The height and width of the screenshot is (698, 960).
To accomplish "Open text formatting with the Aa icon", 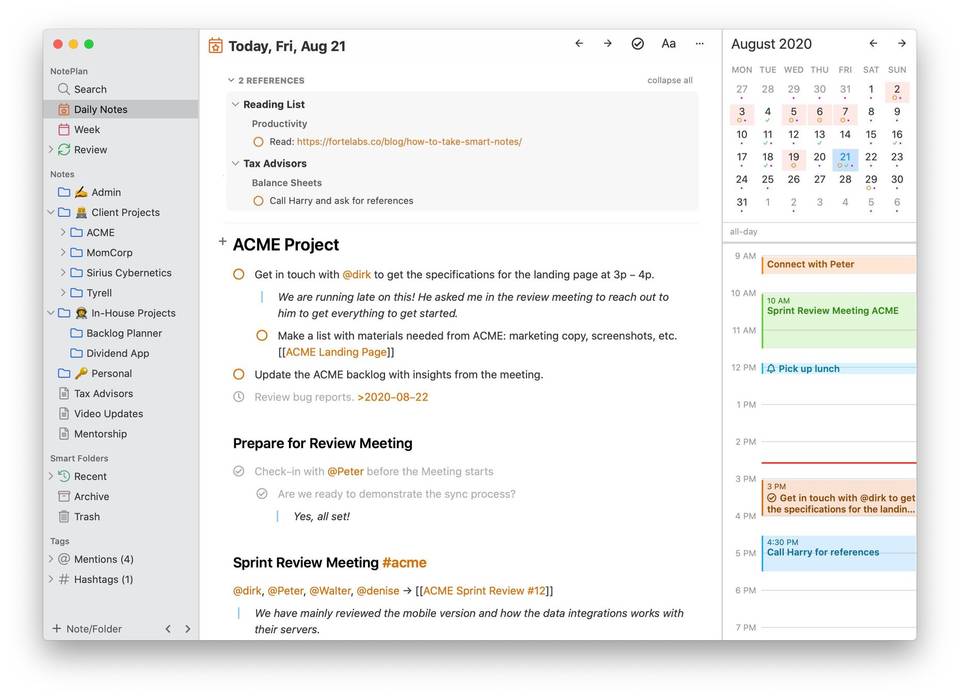I will coord(668,44).
